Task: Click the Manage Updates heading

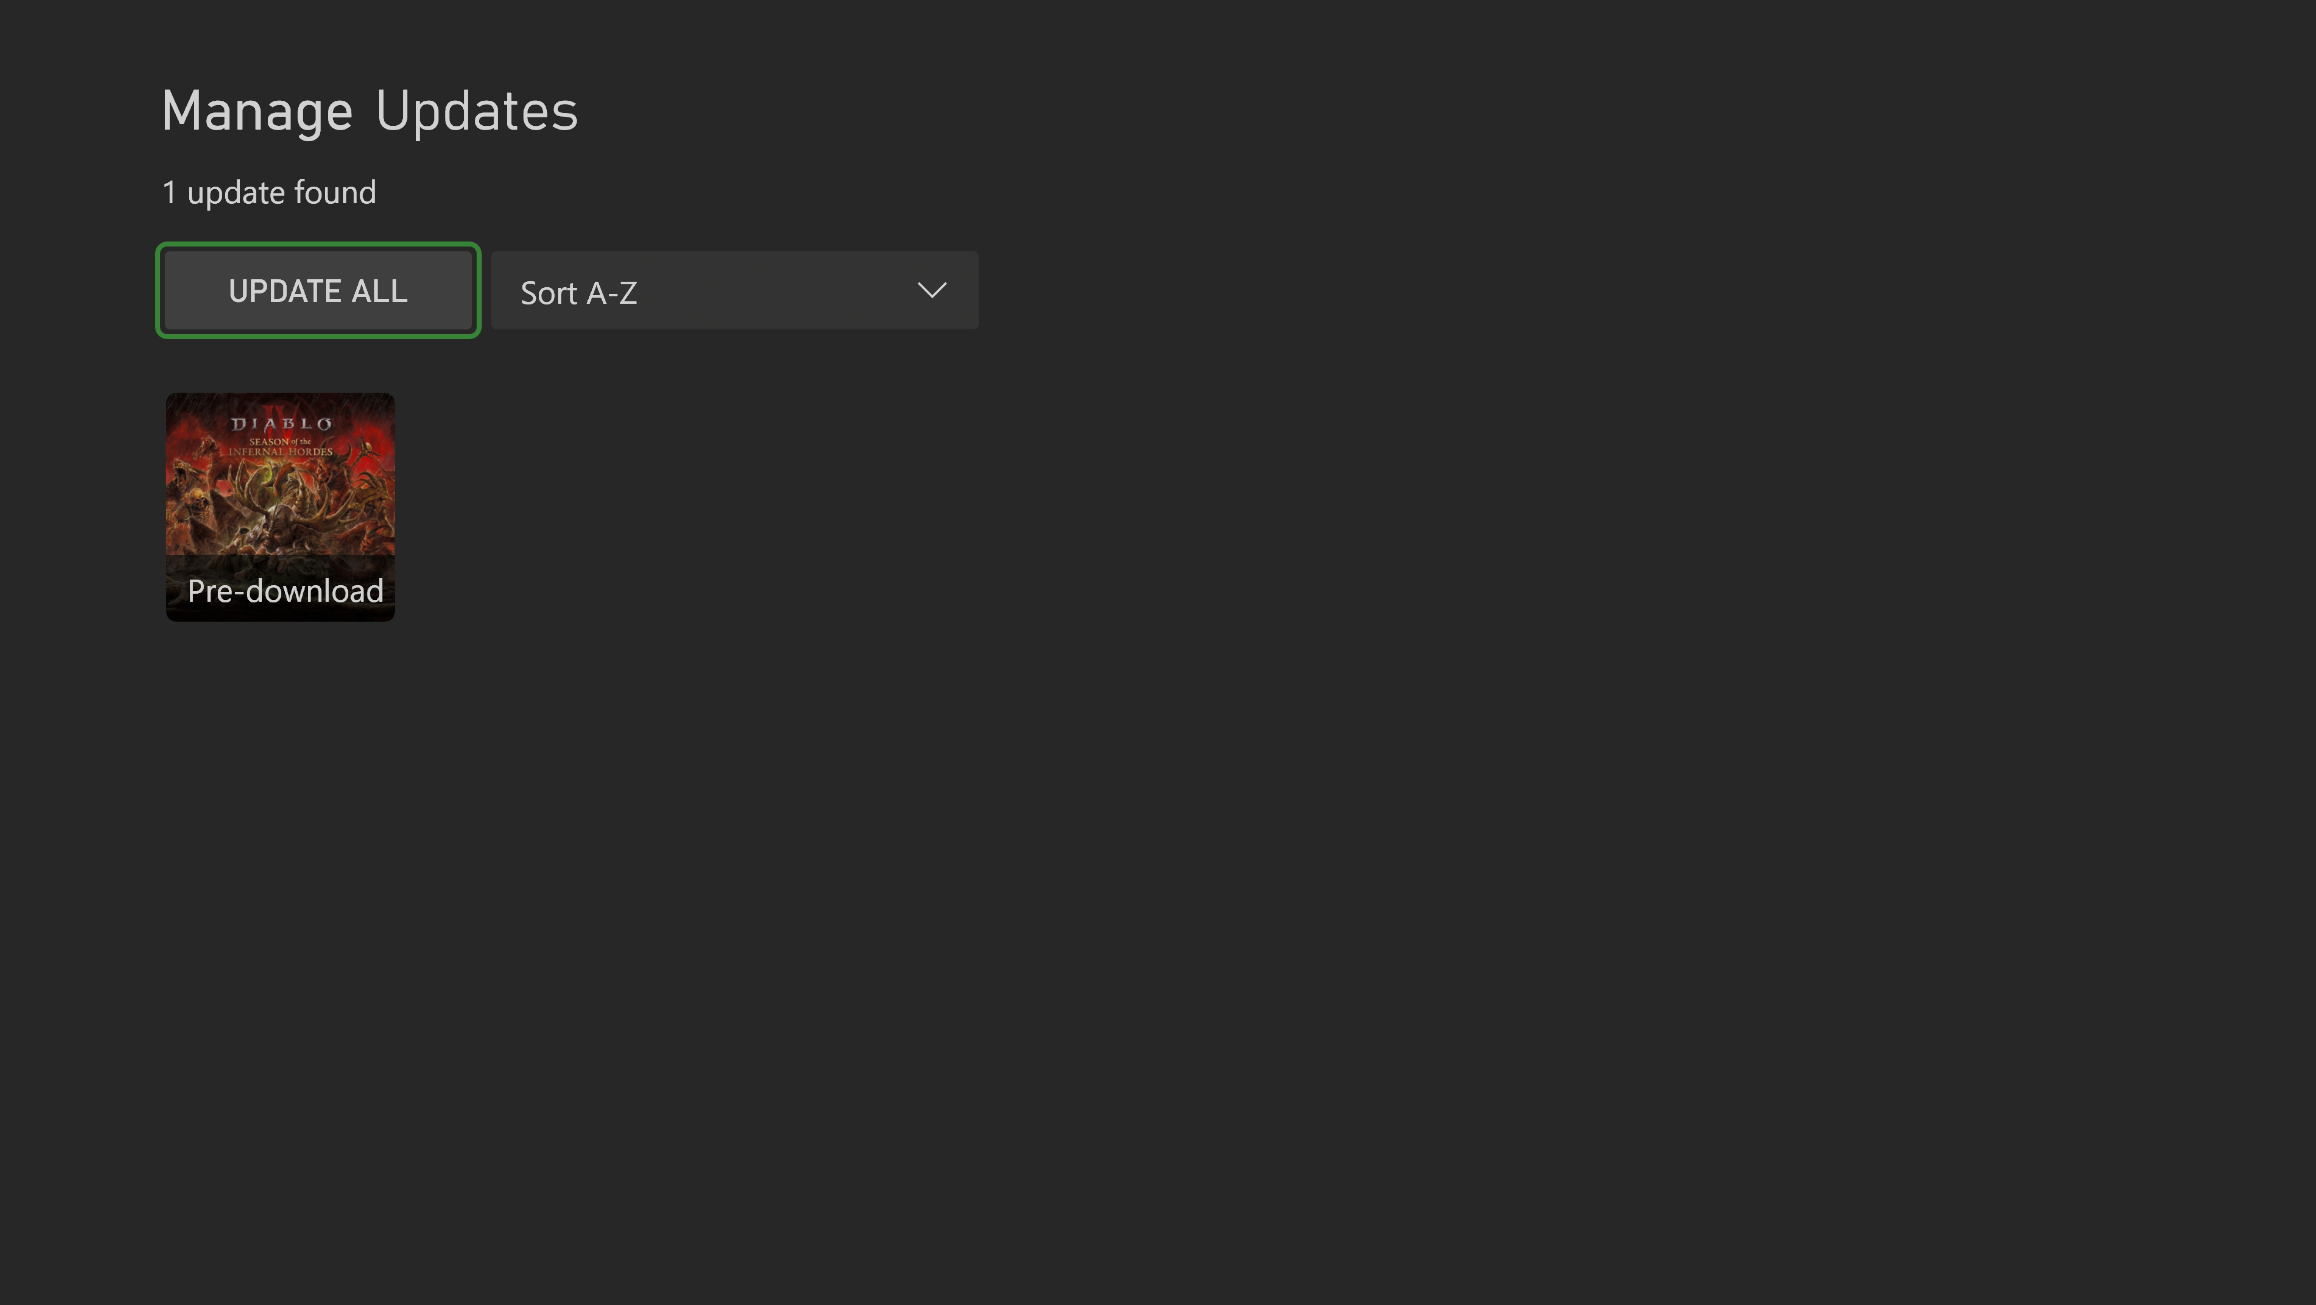Action: click(369, 111)
